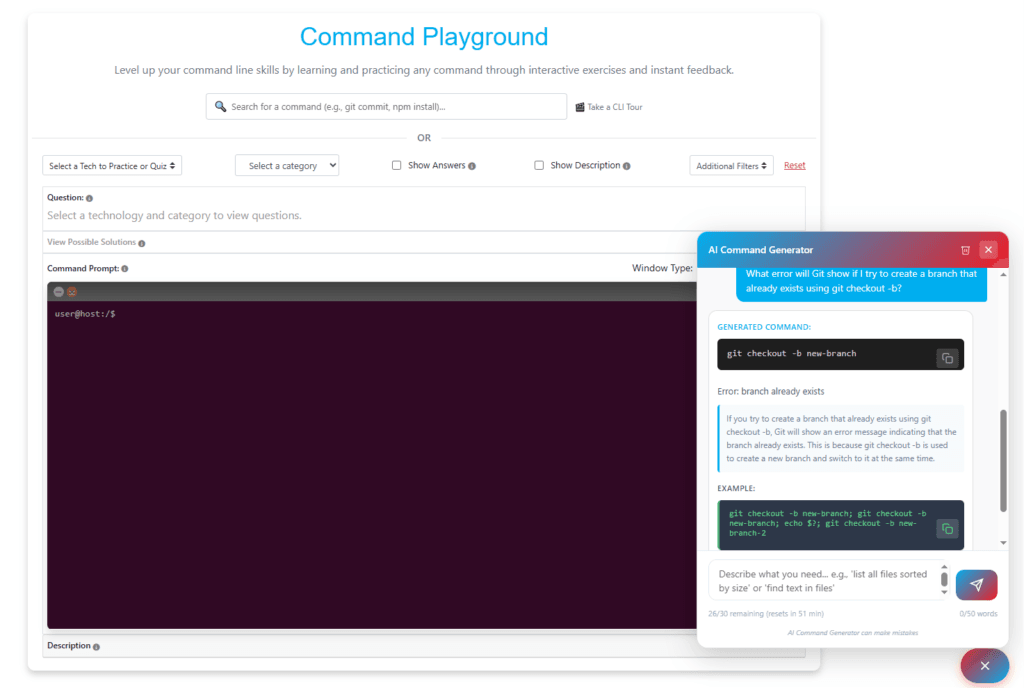The image size is (1024, 688).
Task: Click the Describe what you need text box
Action: tap(822, 581)
